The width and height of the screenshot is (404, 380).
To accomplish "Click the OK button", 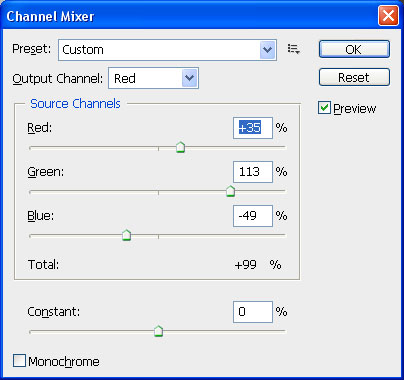I will [354, 49].
